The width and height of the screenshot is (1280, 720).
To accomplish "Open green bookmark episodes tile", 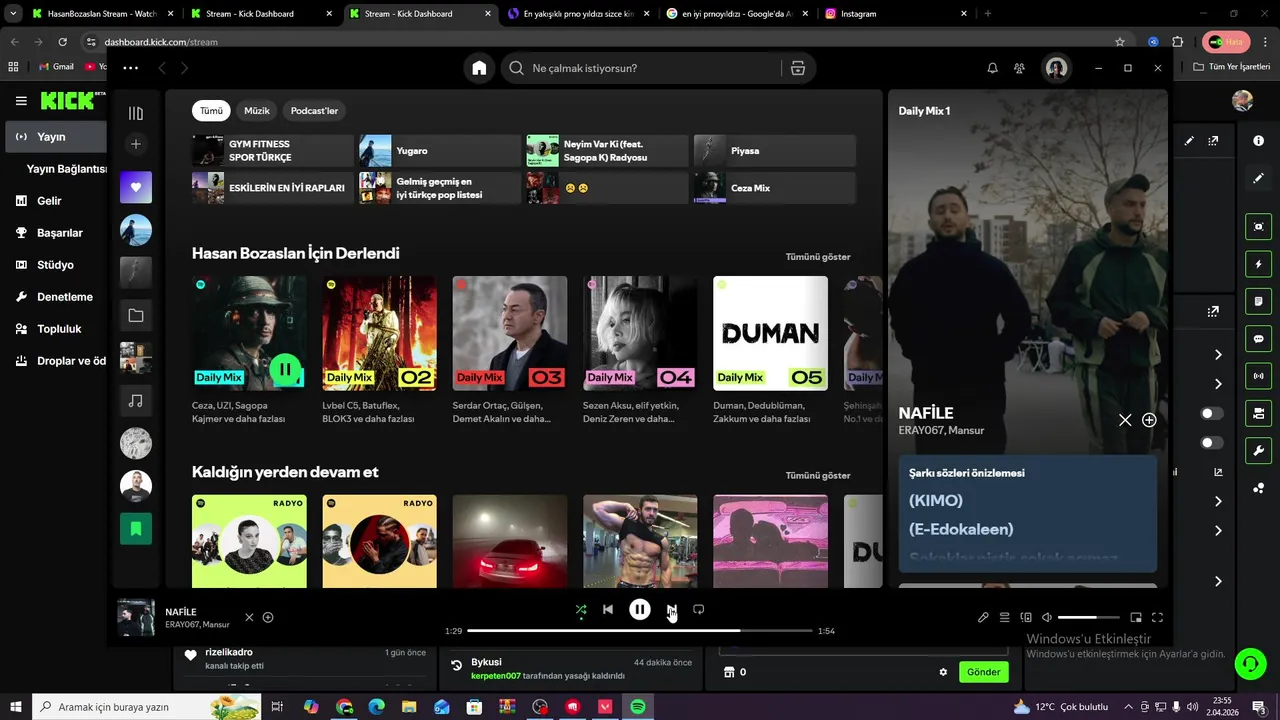I will coord(136,528).
